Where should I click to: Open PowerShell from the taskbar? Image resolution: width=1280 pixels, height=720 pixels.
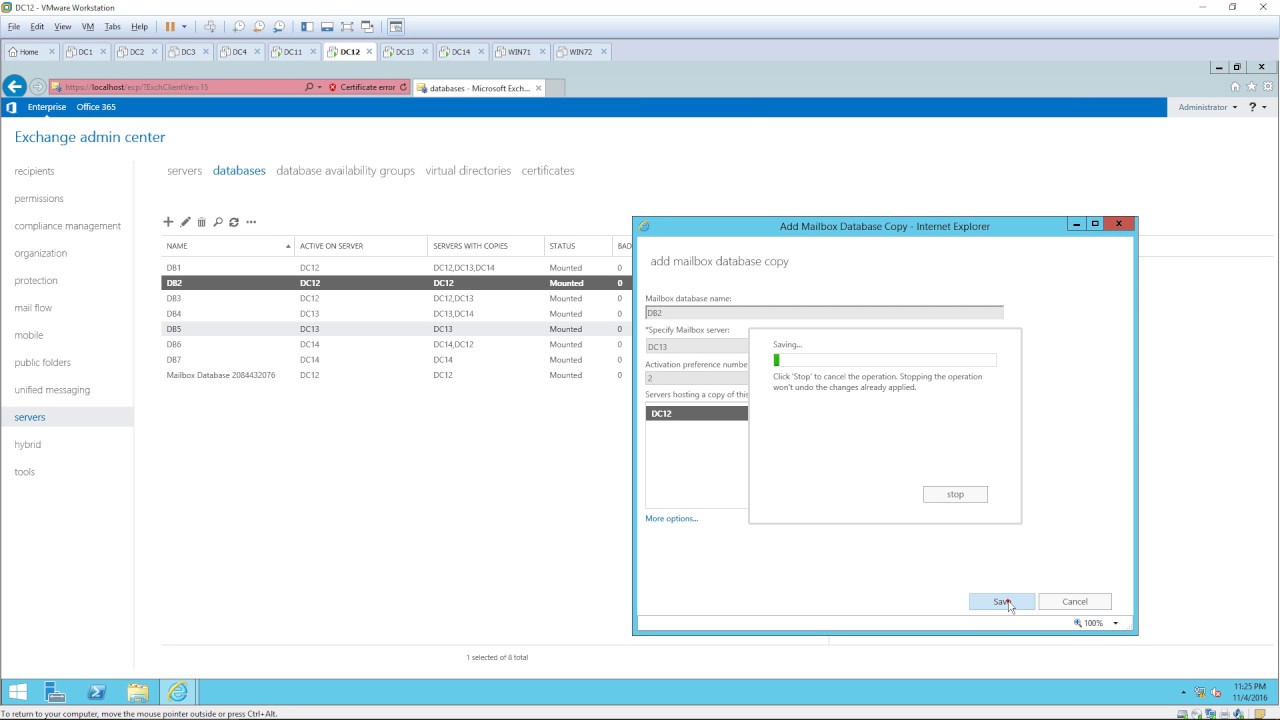(97, 692)
